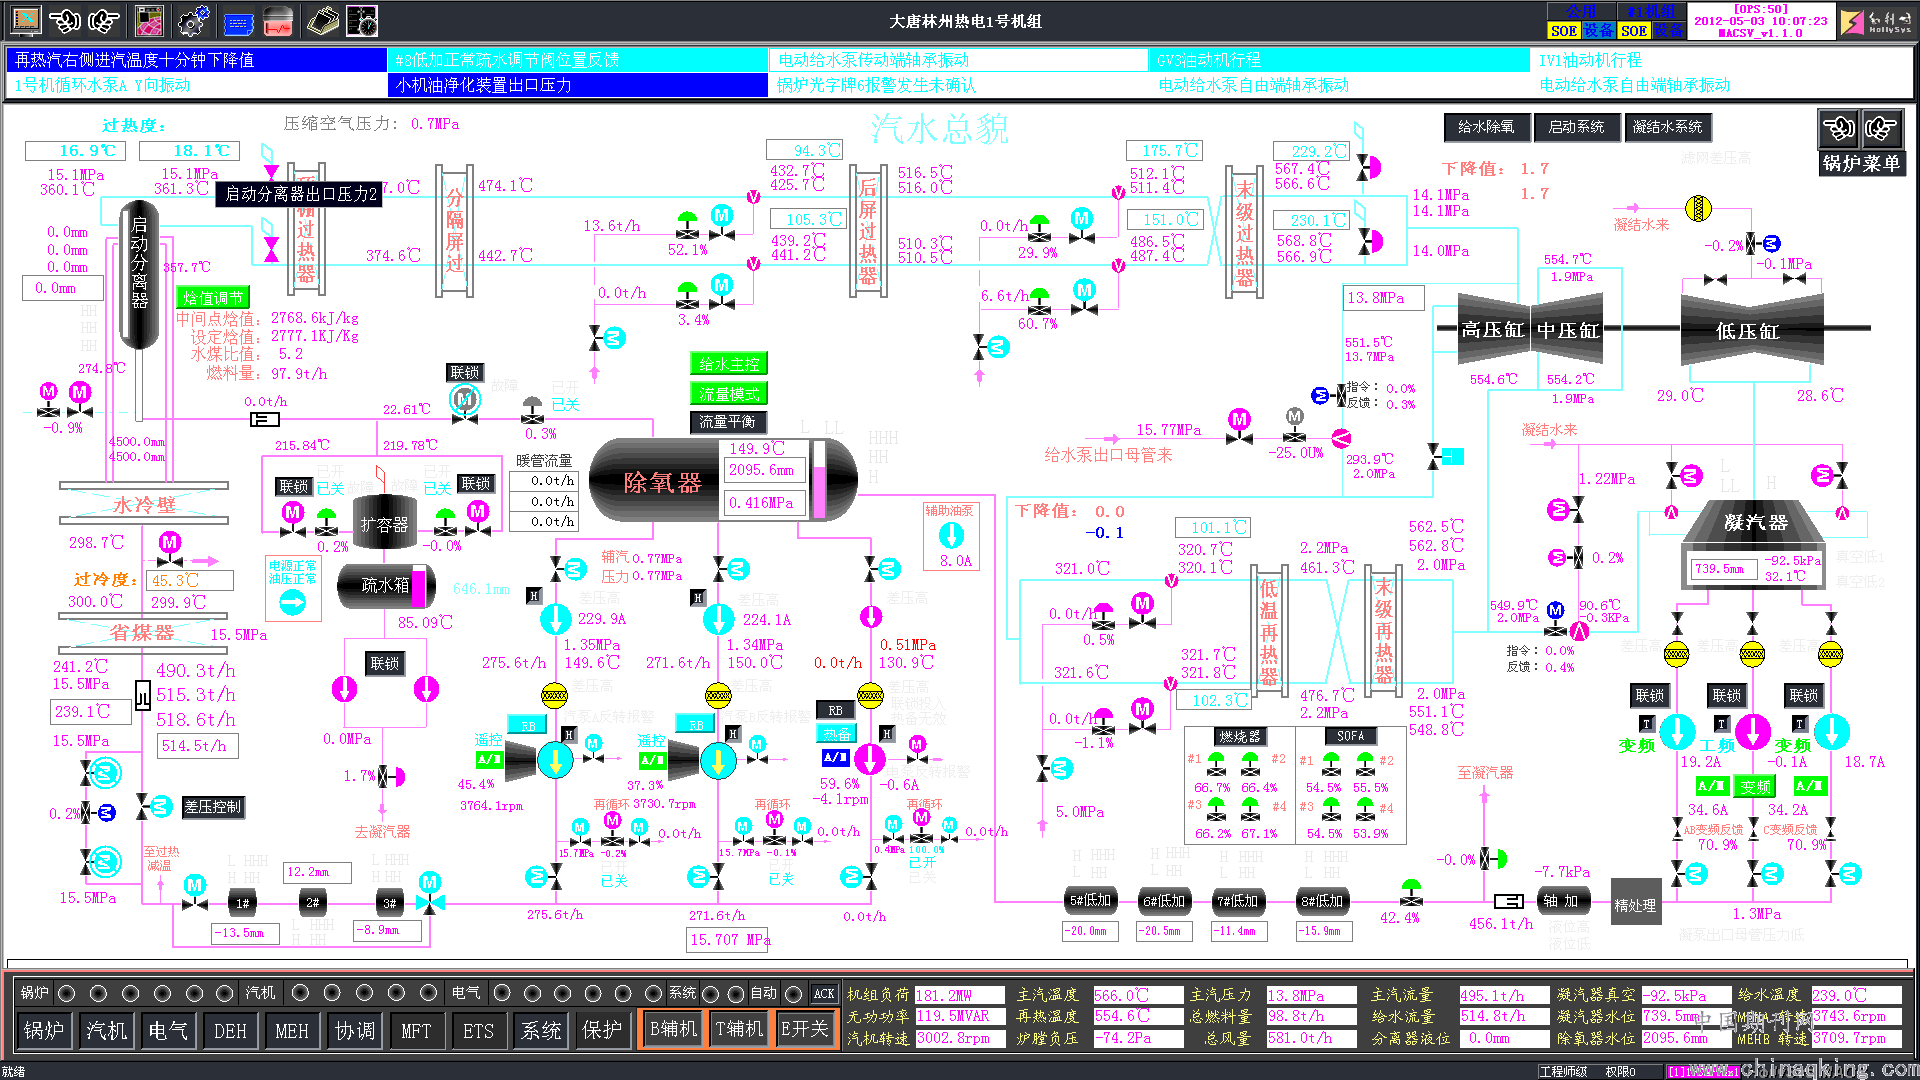1920x1080 pixels.
Task: Click indicator lamp right after 锅炉 label
Action: click(x=66, y=993)
